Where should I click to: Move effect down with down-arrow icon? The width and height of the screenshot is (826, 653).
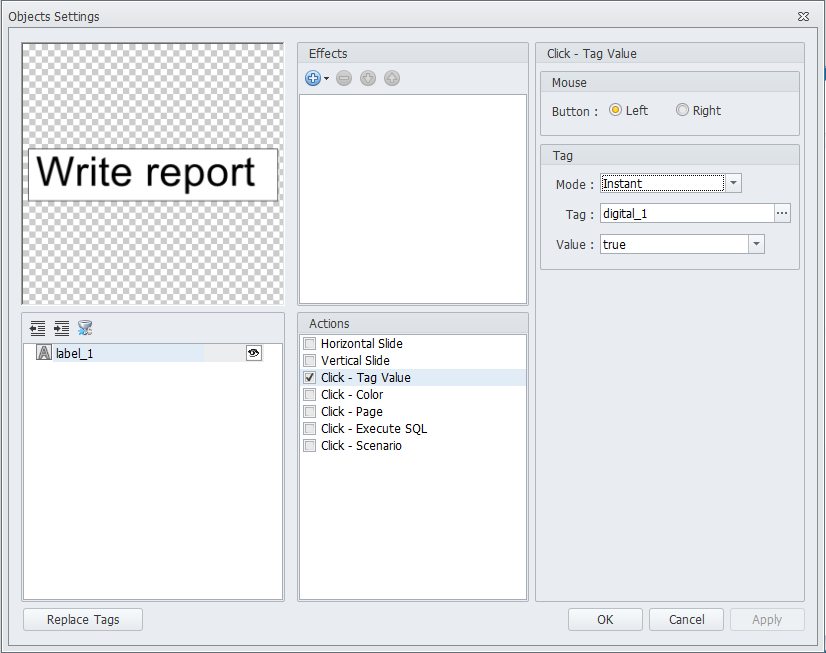368,78
